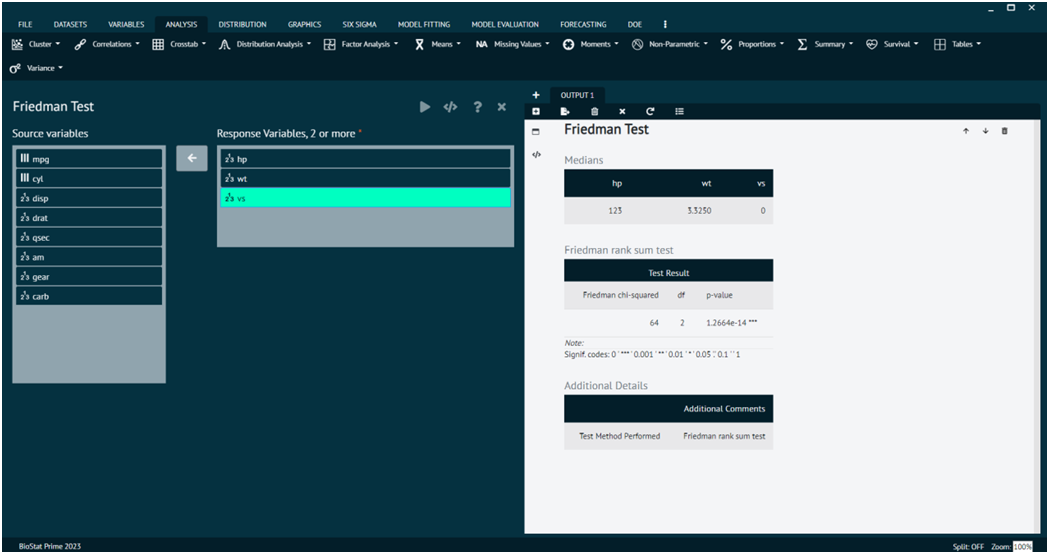
Task: Move selected variable back with left-arrow button
Action: pos(192,159)
